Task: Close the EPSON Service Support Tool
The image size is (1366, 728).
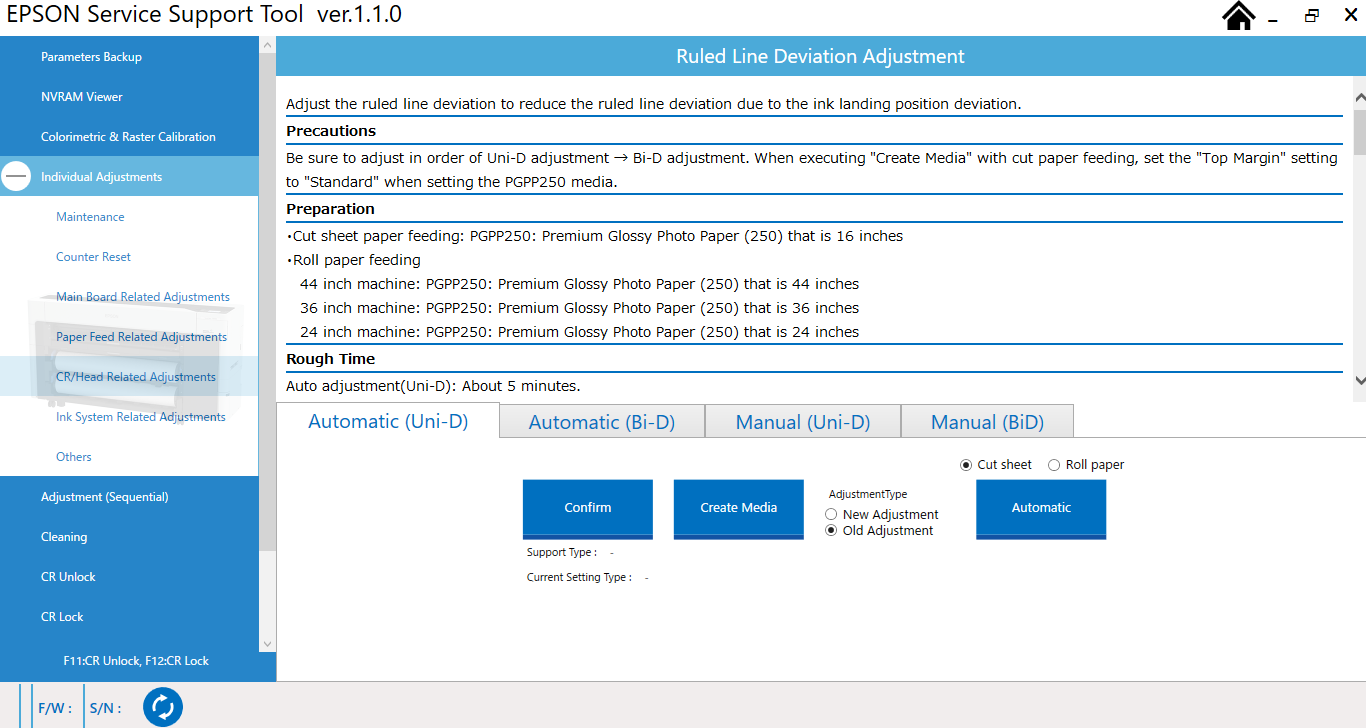Action: 1350,15
